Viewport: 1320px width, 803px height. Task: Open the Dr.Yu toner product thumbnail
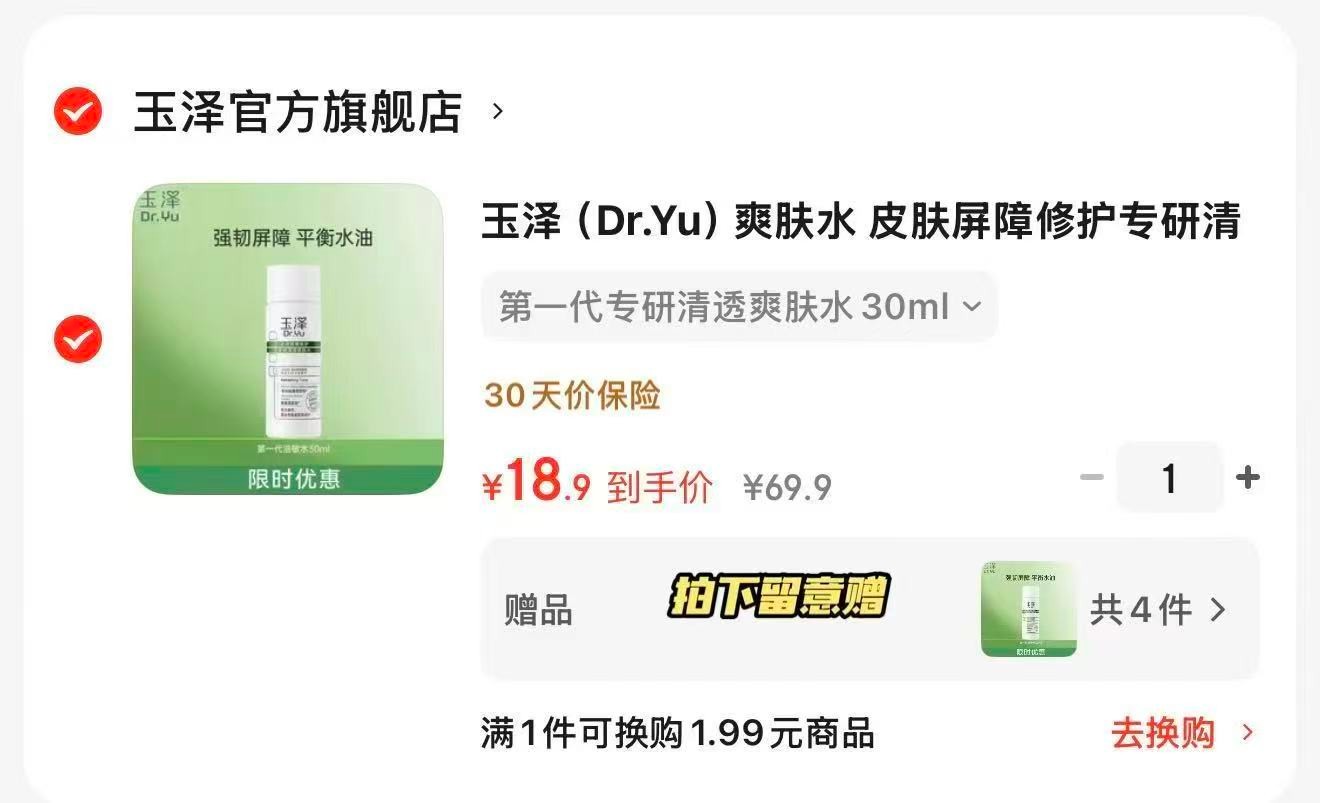288,339
